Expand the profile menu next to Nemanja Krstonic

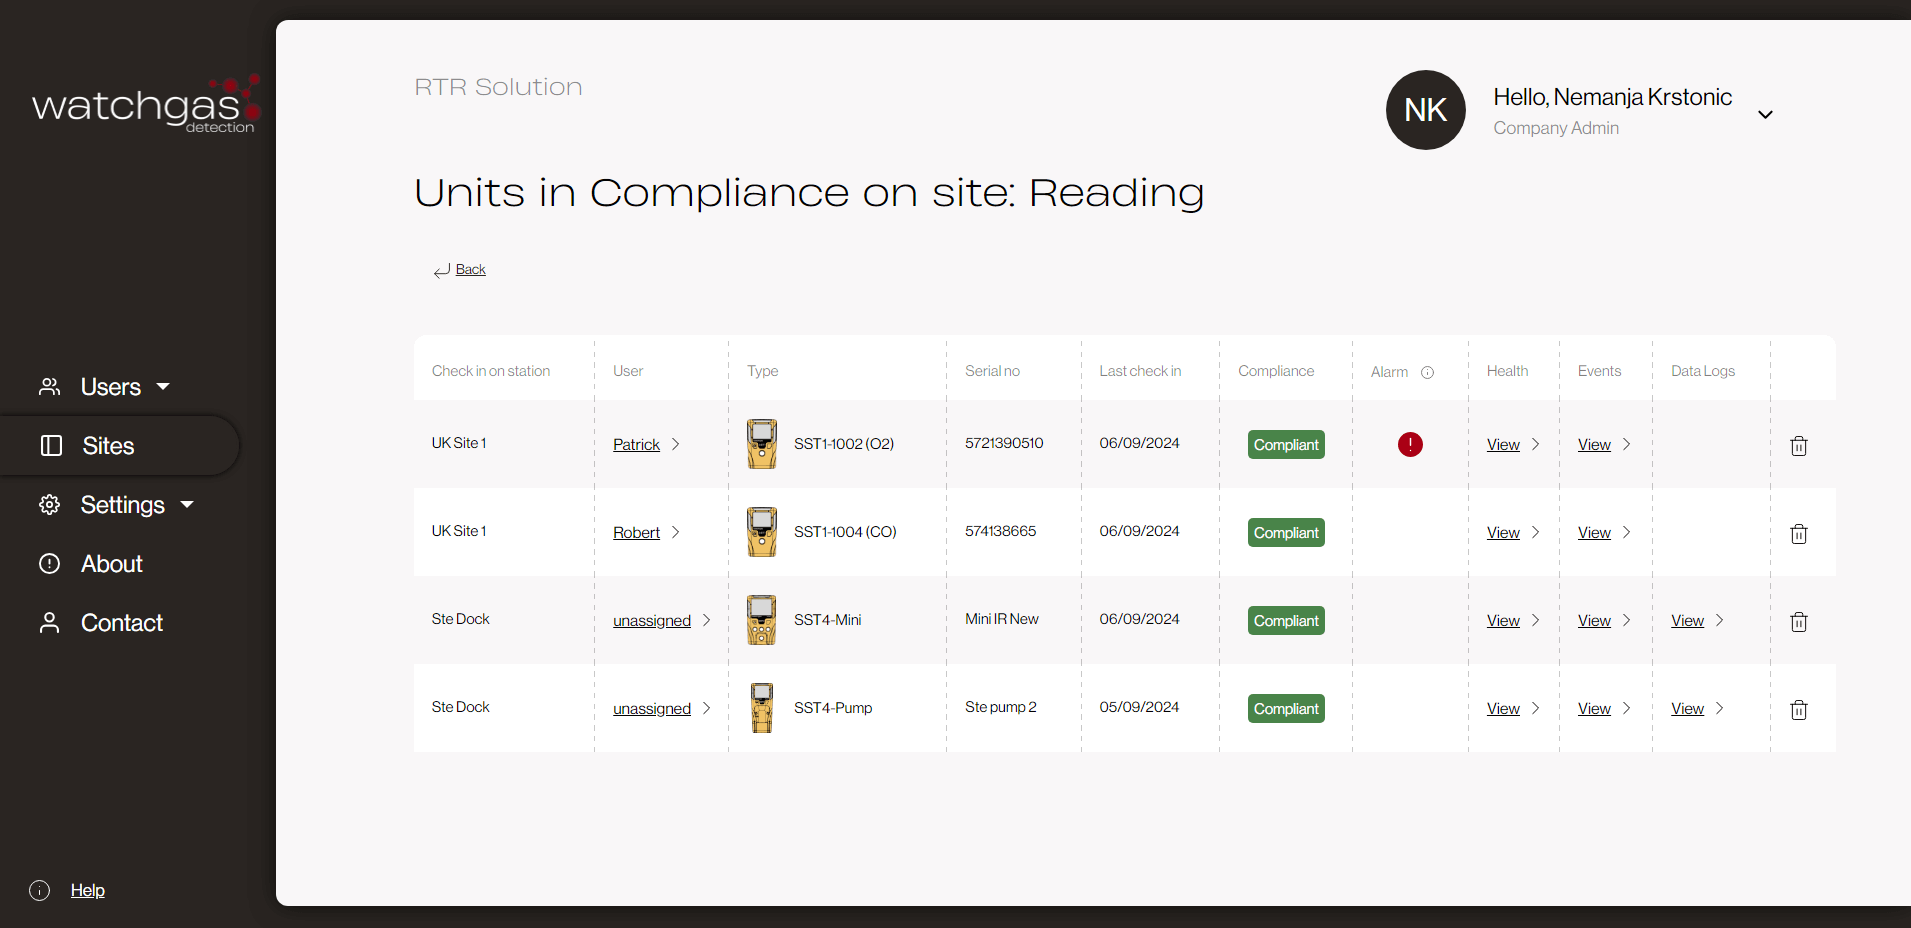point(1765,113)
